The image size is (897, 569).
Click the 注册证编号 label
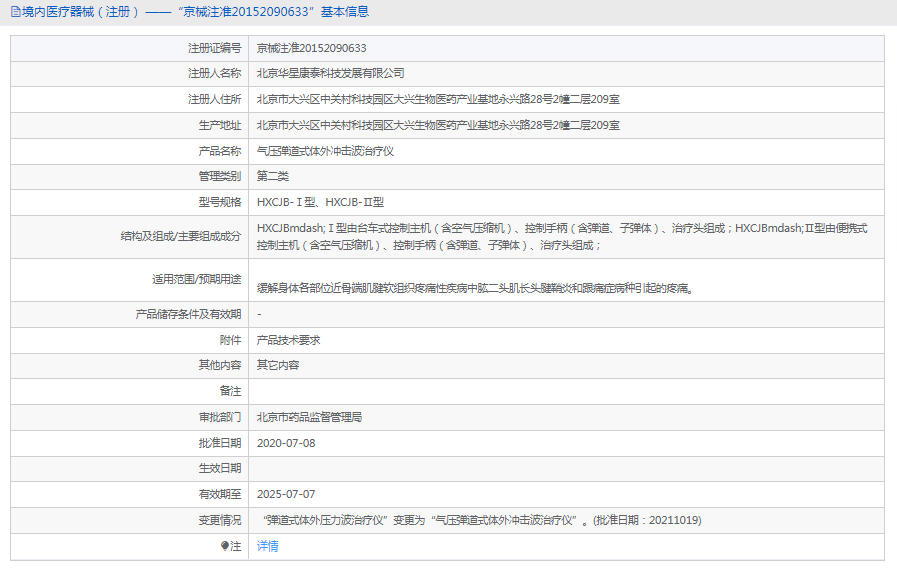pos(215,49)
